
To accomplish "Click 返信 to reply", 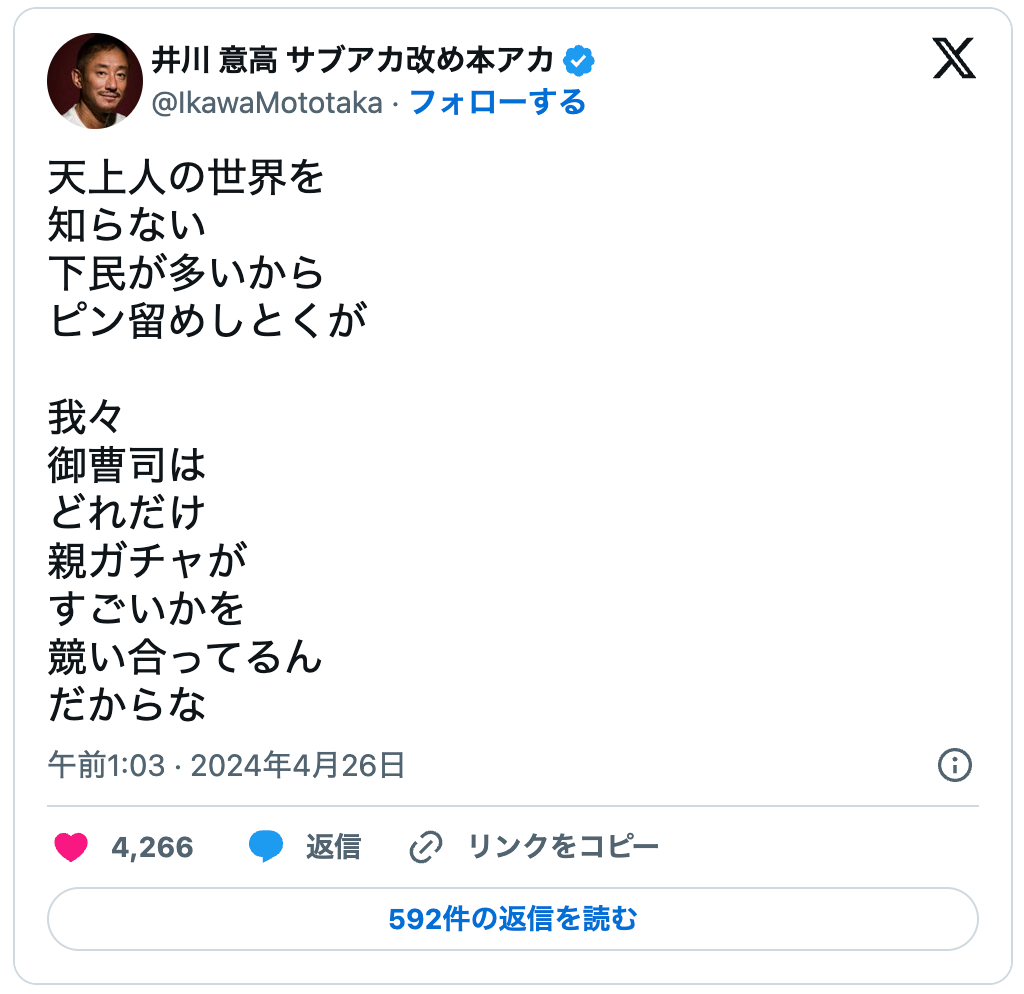I will pyautogui.click(x=335, y=845).
